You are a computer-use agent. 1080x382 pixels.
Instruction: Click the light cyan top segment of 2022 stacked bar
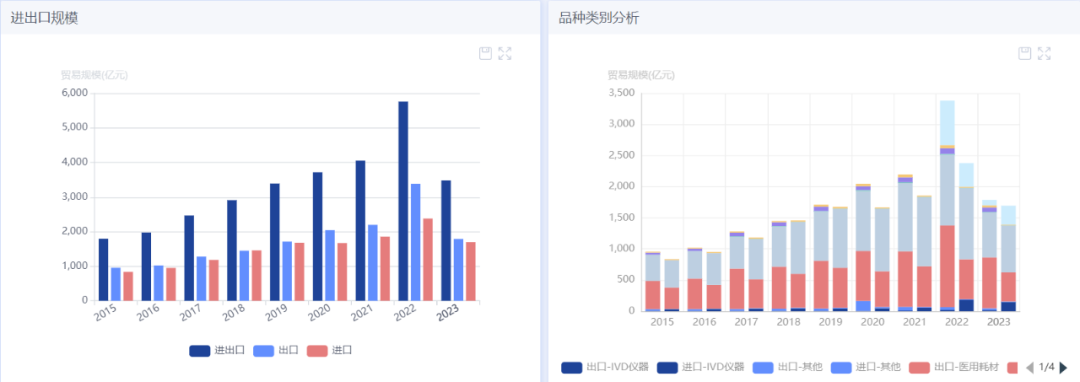pos(947,123)
